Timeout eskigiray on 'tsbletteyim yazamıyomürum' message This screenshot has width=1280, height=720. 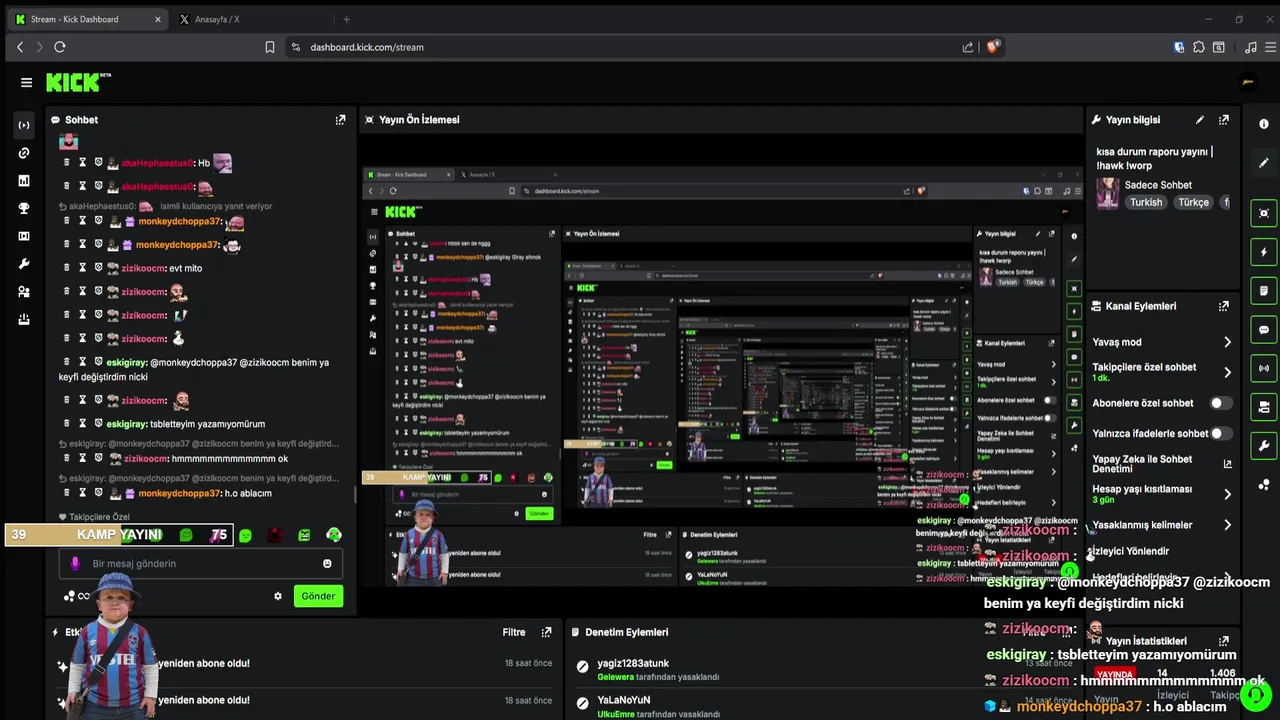(x=83, y=423)
